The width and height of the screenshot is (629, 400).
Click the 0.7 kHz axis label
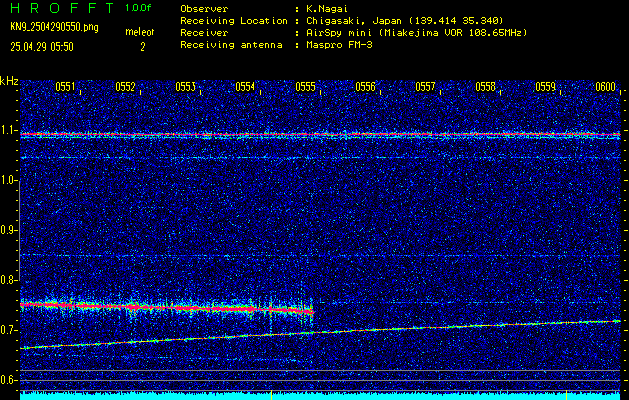pyautogui.click(x=7, y=330)
